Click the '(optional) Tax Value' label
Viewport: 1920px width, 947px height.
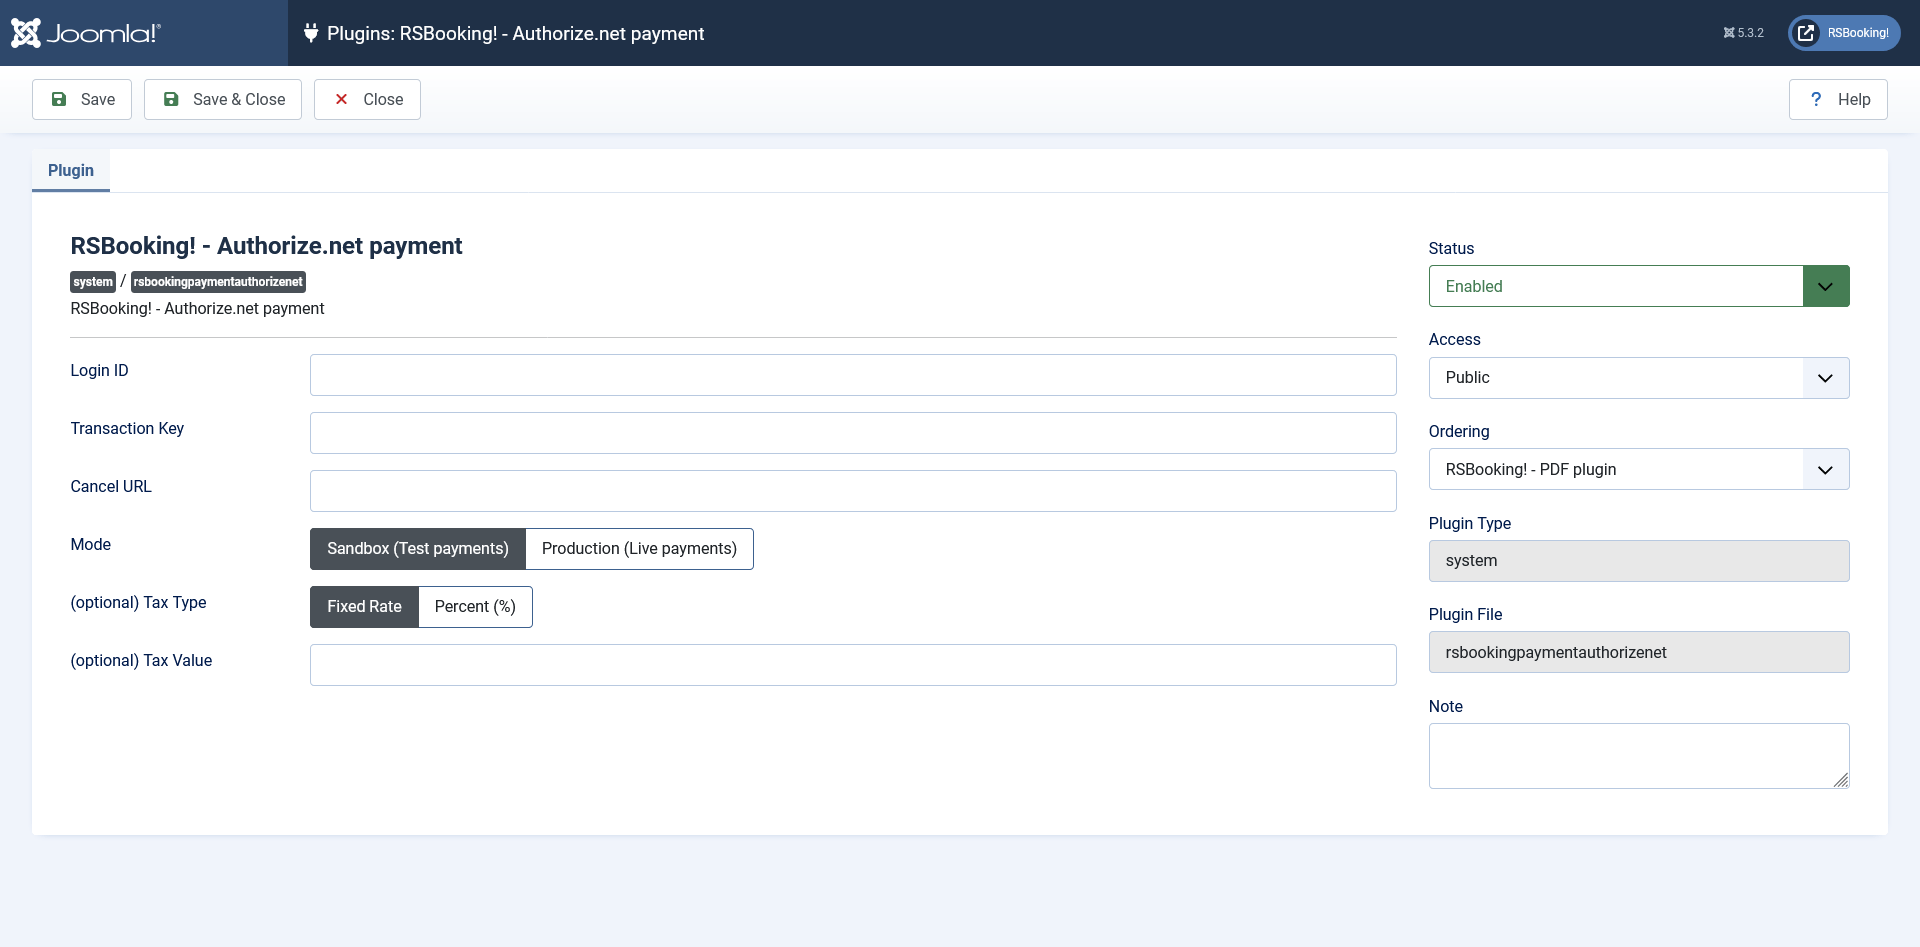coord(141,660)
